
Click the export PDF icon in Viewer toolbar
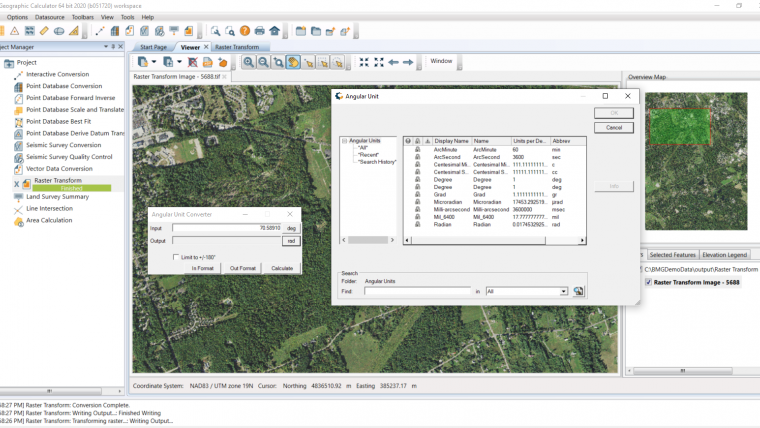click(207, 62)
